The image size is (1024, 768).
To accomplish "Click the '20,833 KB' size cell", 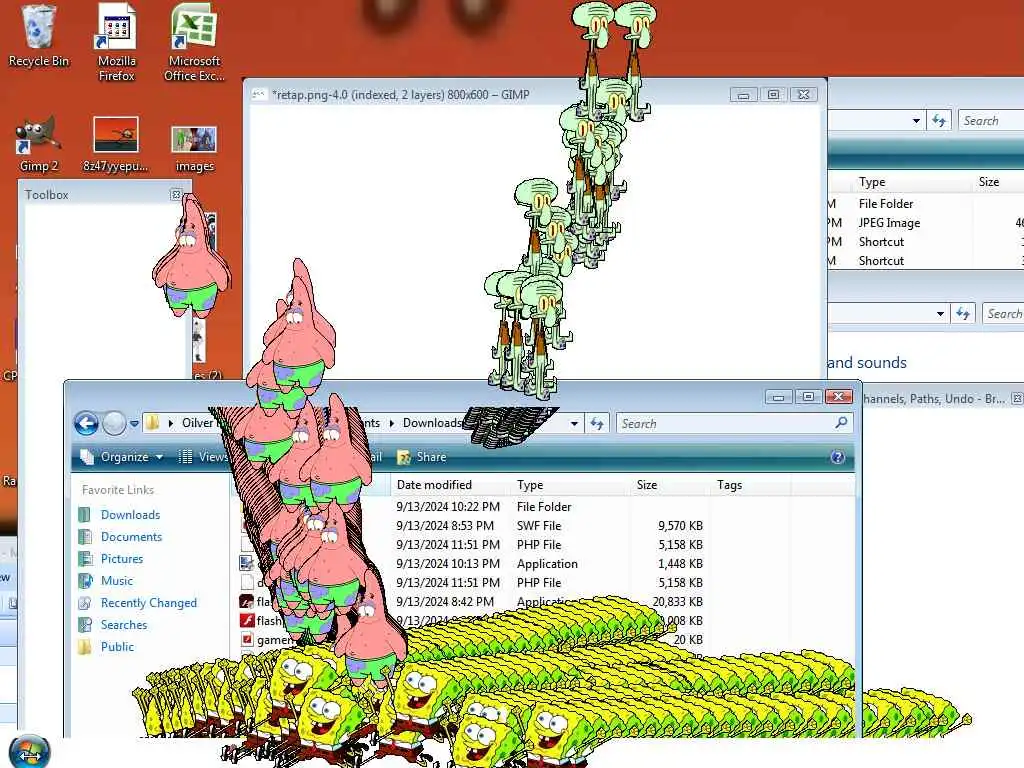I will click(x=678, y=601).
